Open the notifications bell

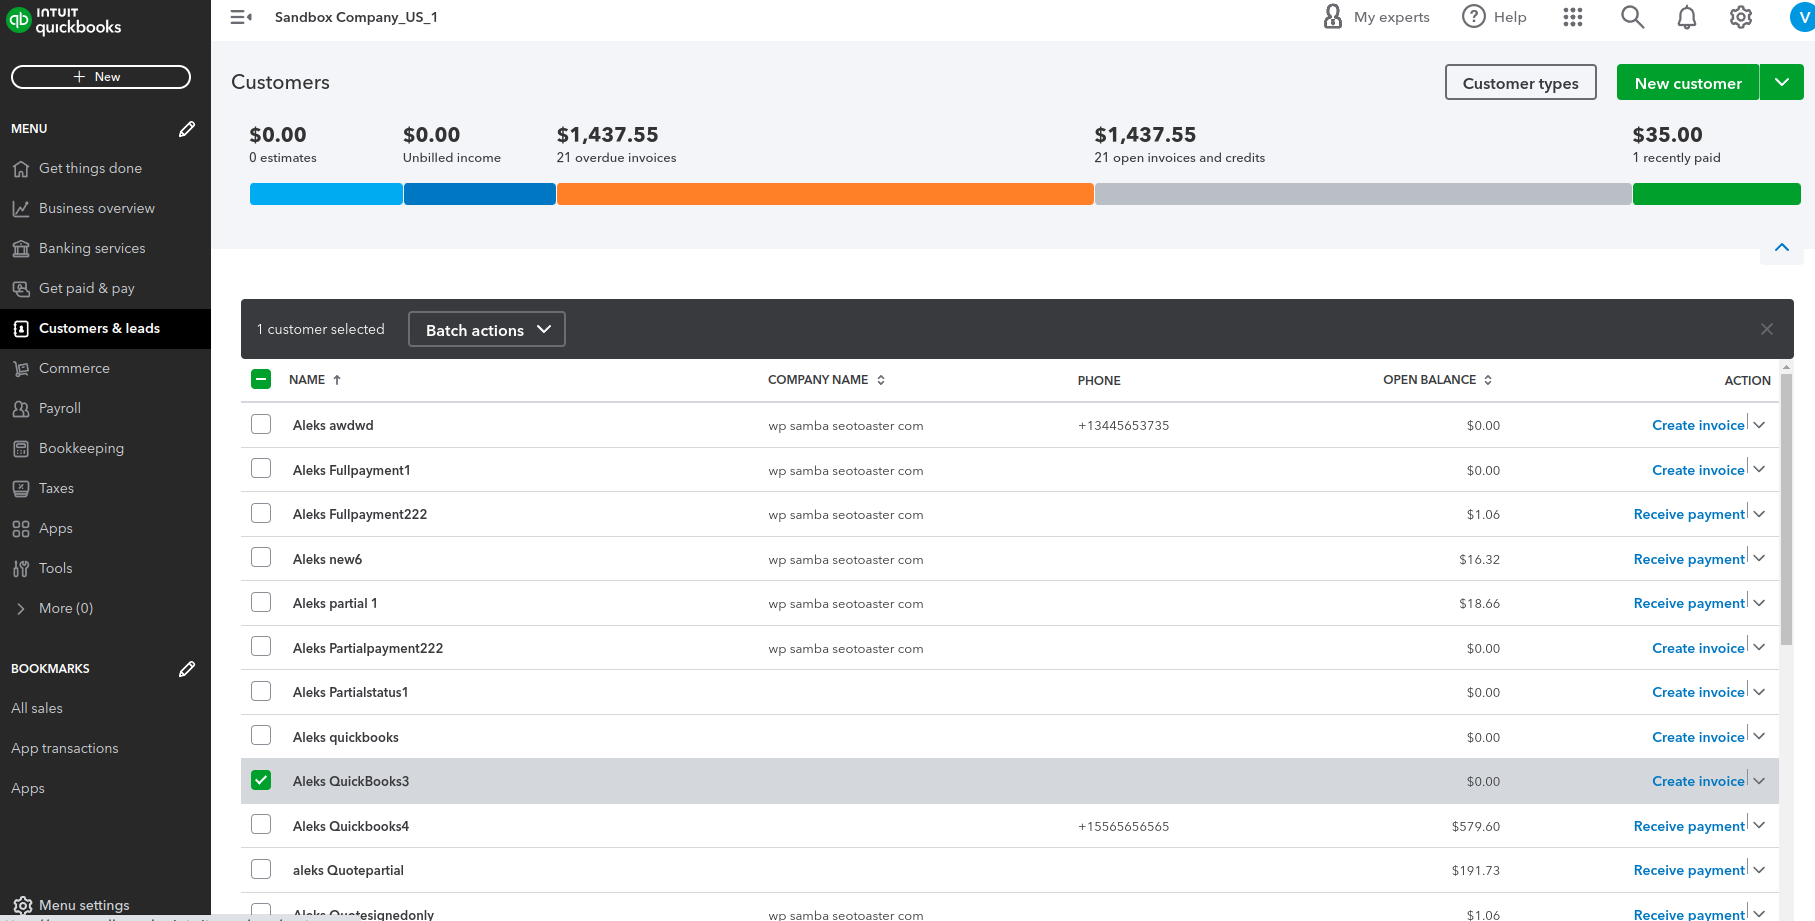(1687, 17)
